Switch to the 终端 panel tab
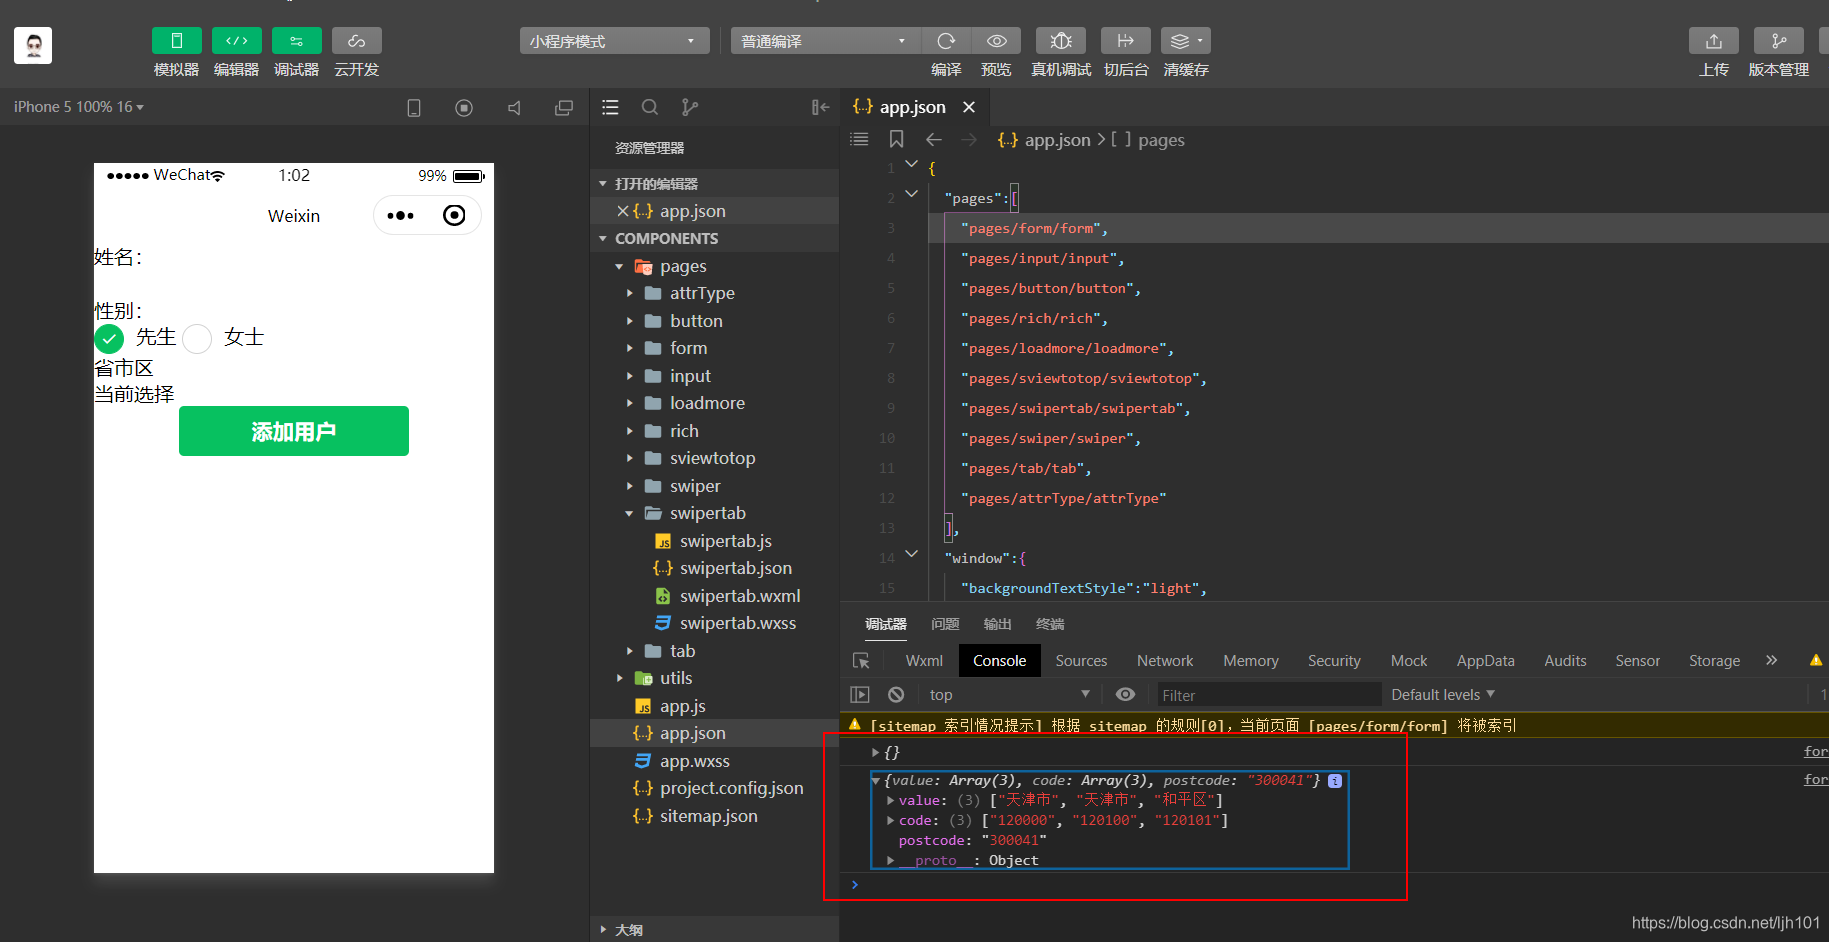The width and height of the screenshot is (1829, 942). [1050, 624]
